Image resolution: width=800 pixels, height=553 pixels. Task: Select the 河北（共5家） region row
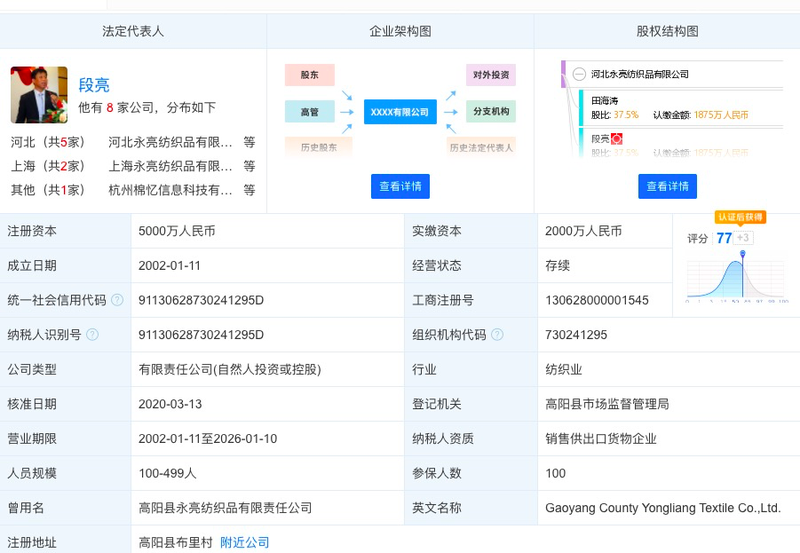click(133, 142)
